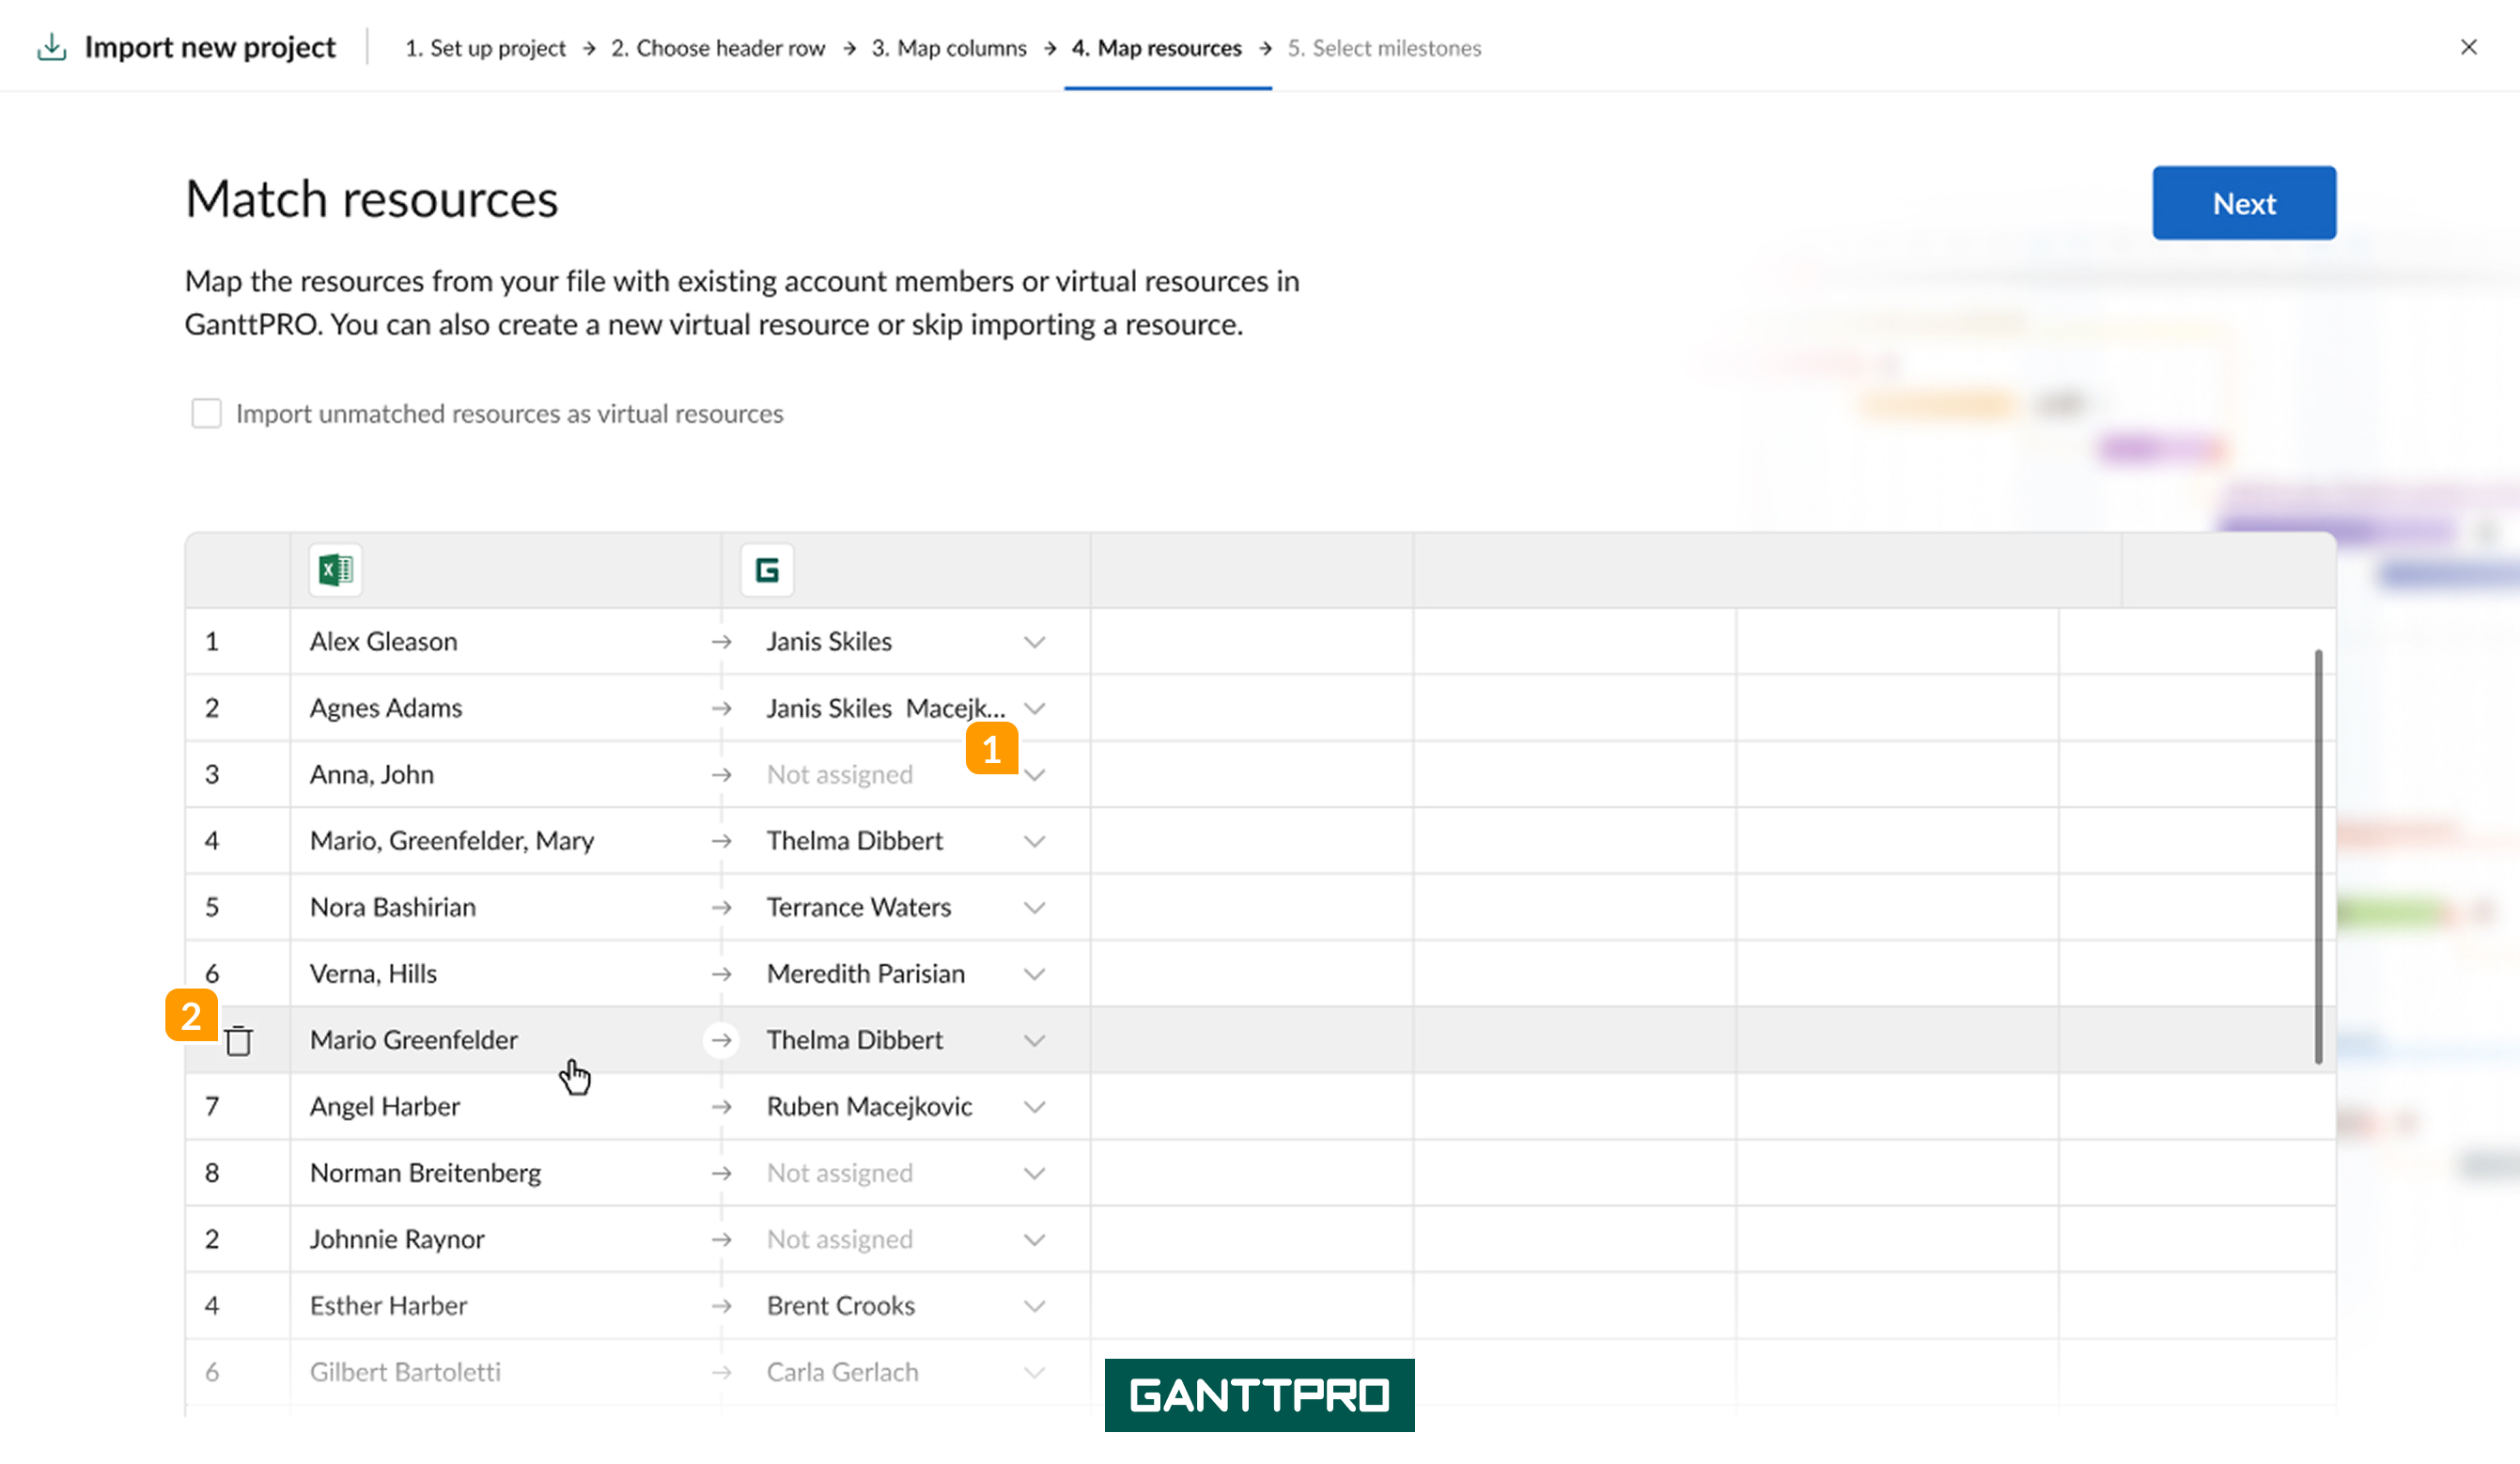Screen dimensions: 2520x1464
Task: Click the import download icon beside the title
Action: pyautogui.click(x=52, y=47)
